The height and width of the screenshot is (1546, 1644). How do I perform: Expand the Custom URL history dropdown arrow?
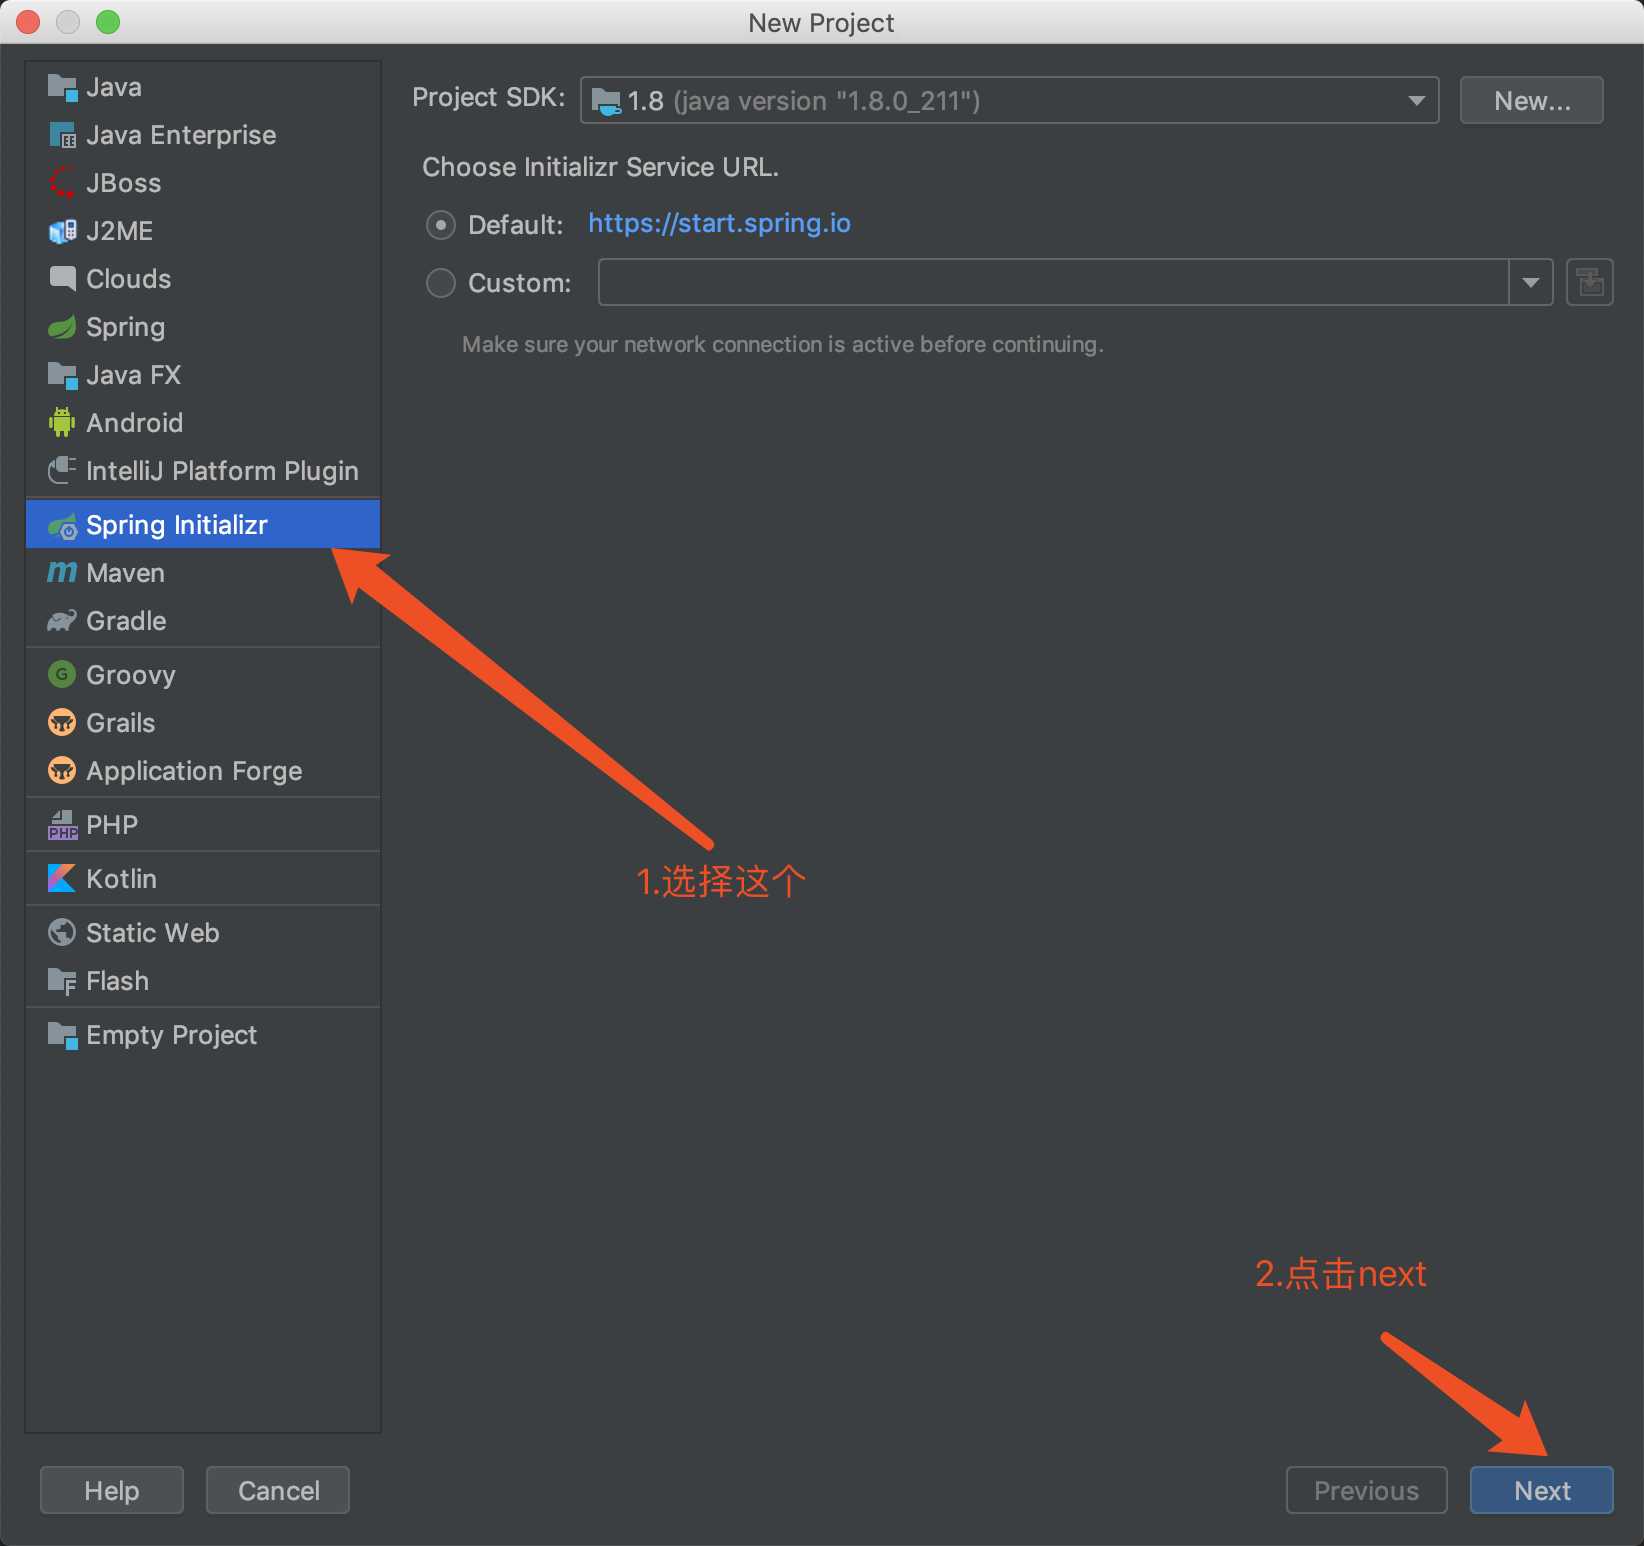(1531, 282)
